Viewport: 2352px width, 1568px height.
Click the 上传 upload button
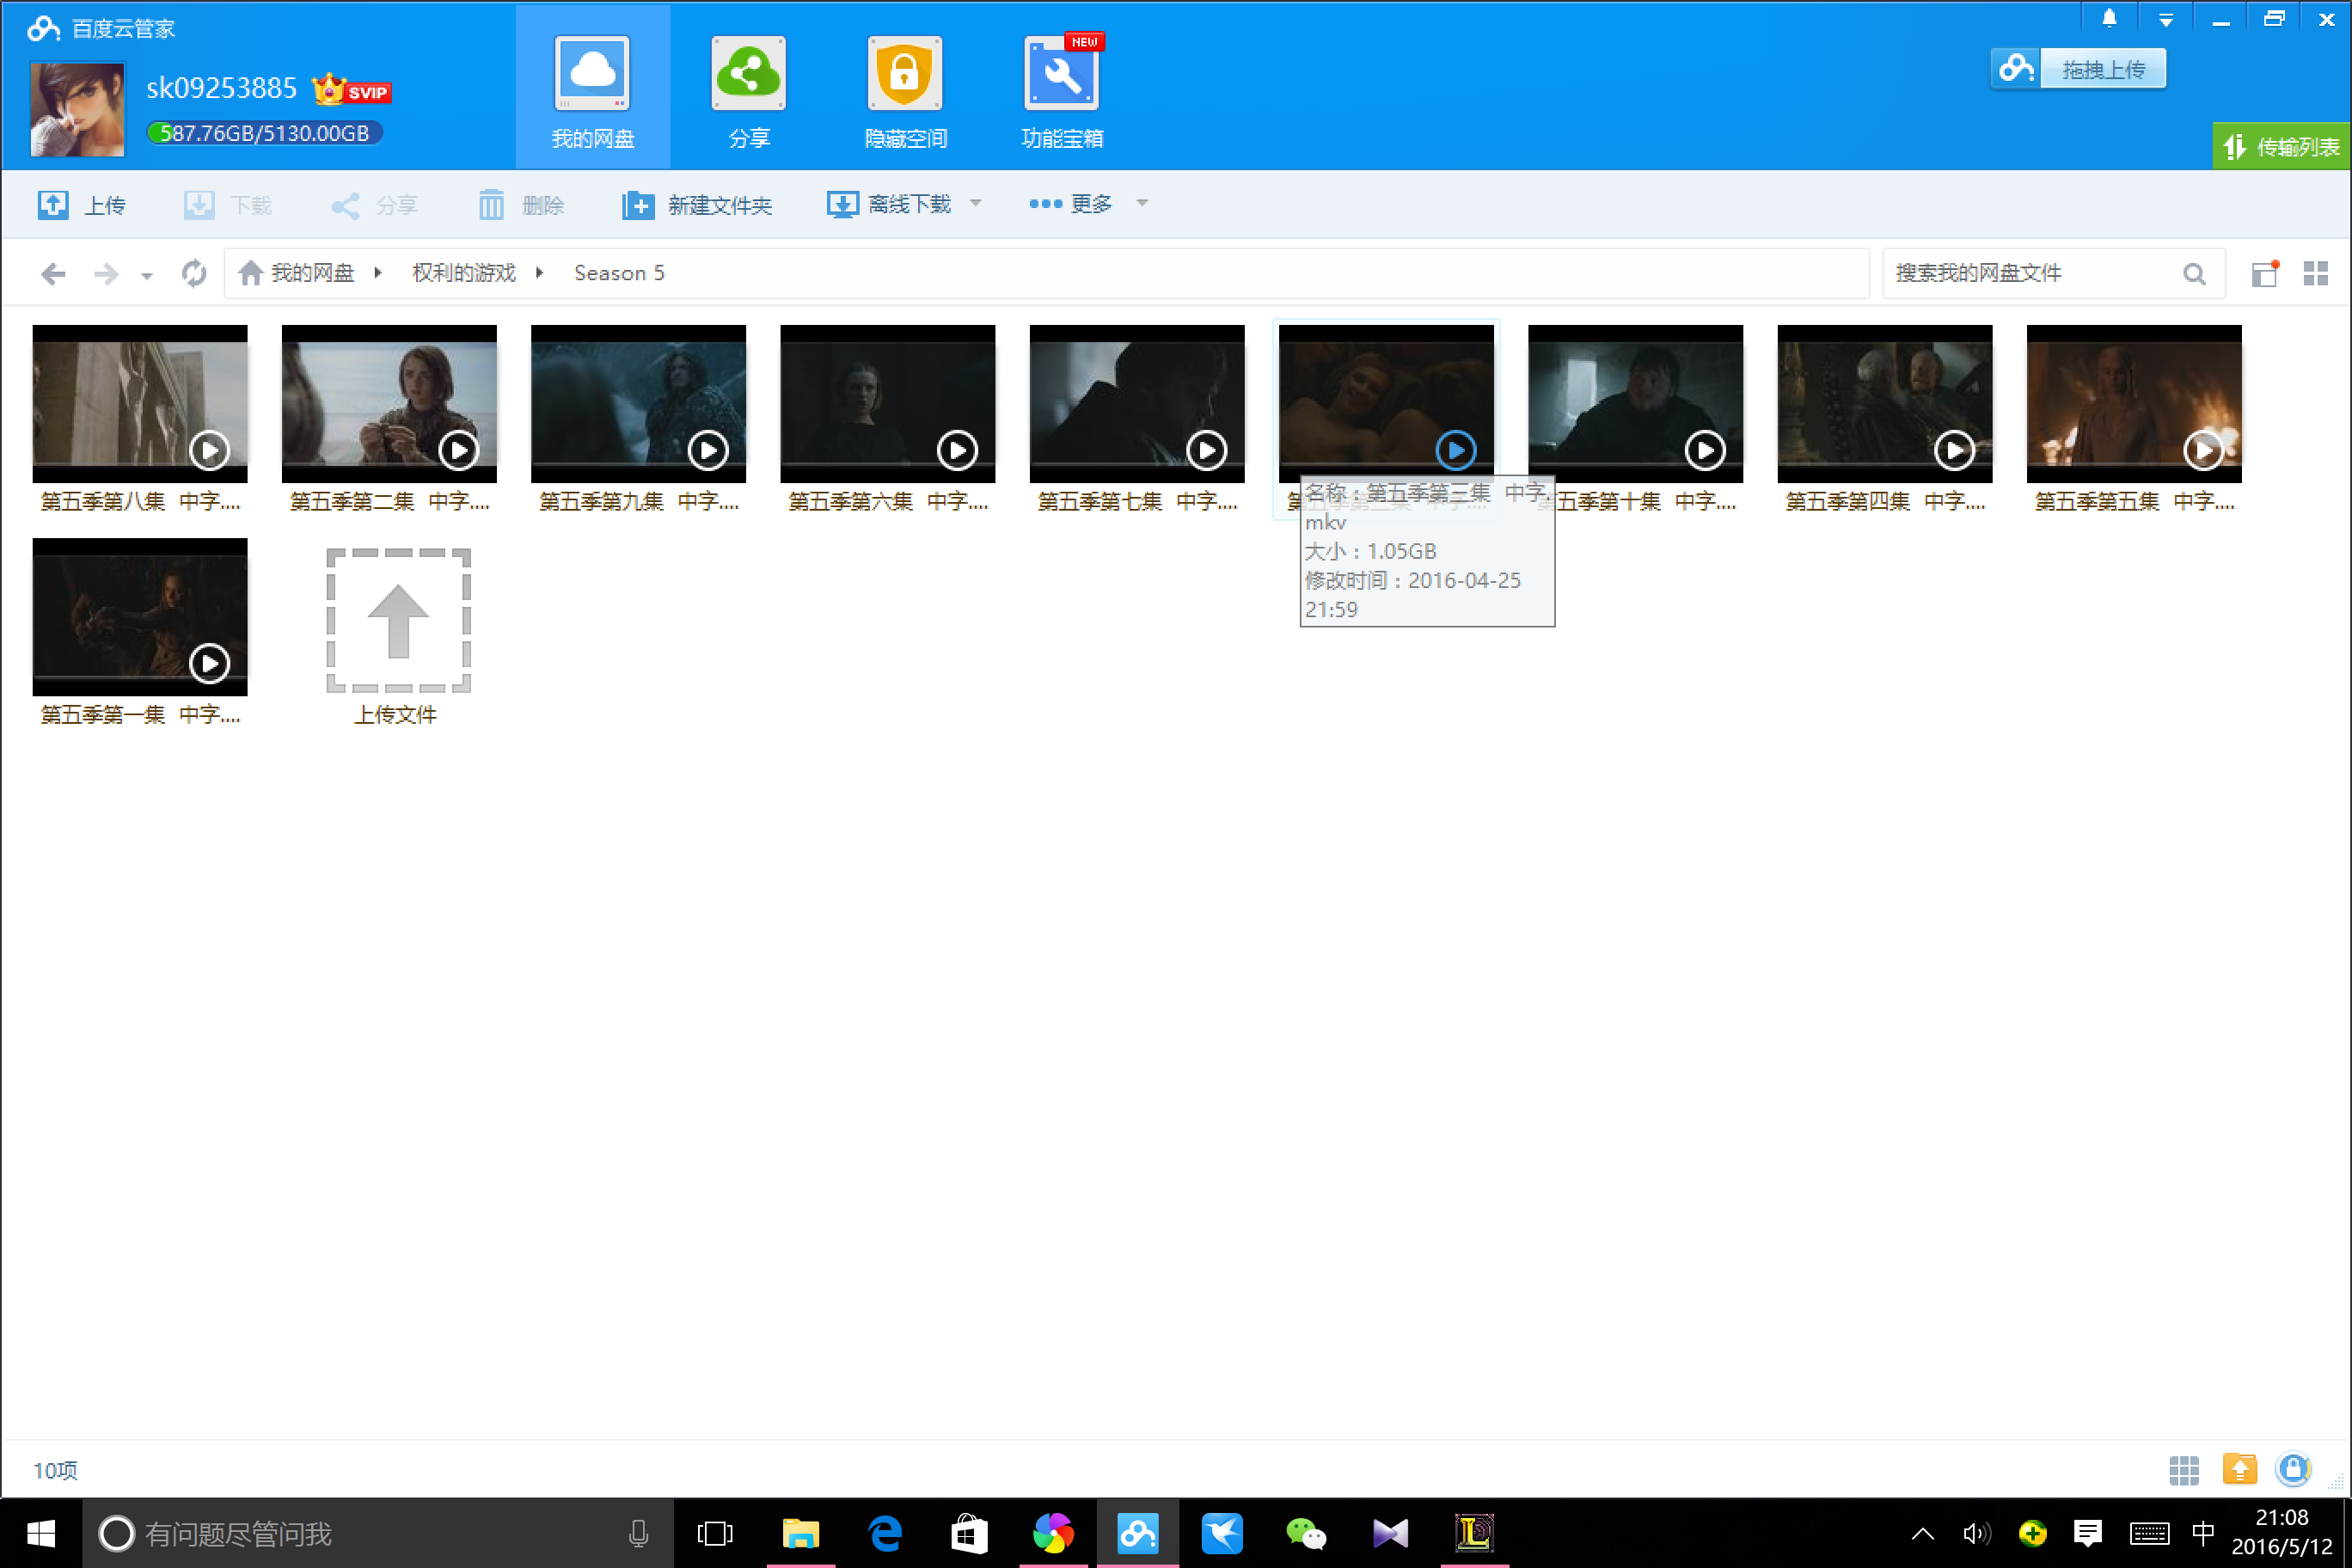pos(82,205)
